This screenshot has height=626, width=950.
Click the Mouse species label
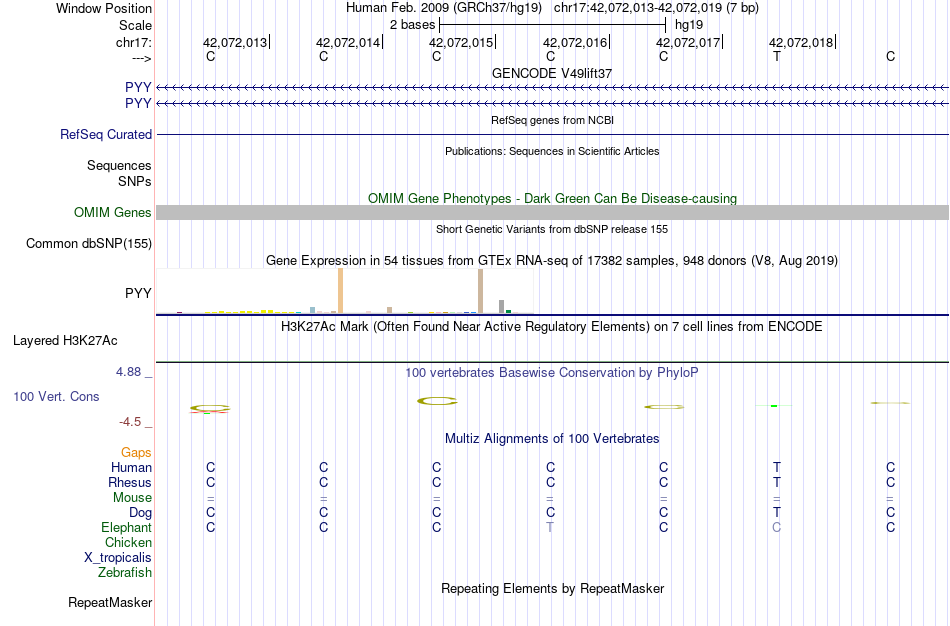pyautogui.click(x=132, y=498)
